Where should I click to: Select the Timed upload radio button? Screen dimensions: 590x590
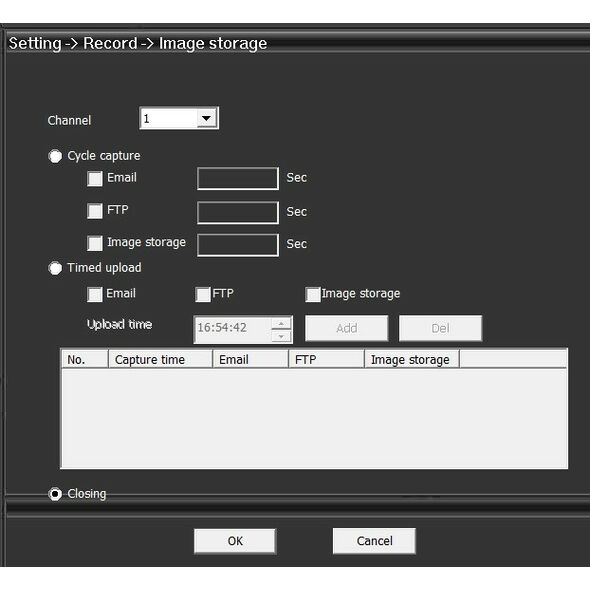(x=55, y=268)
